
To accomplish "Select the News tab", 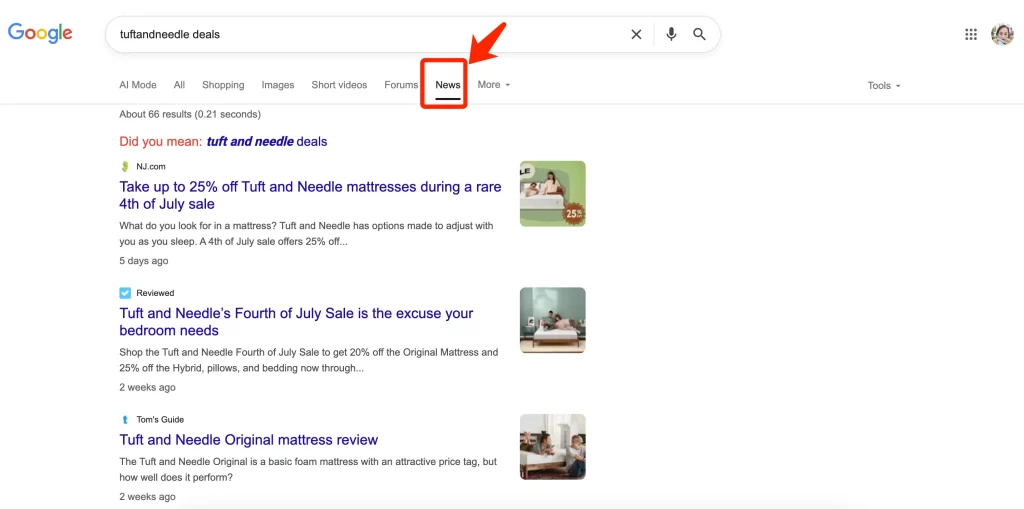I will click(x=448, y=85).
